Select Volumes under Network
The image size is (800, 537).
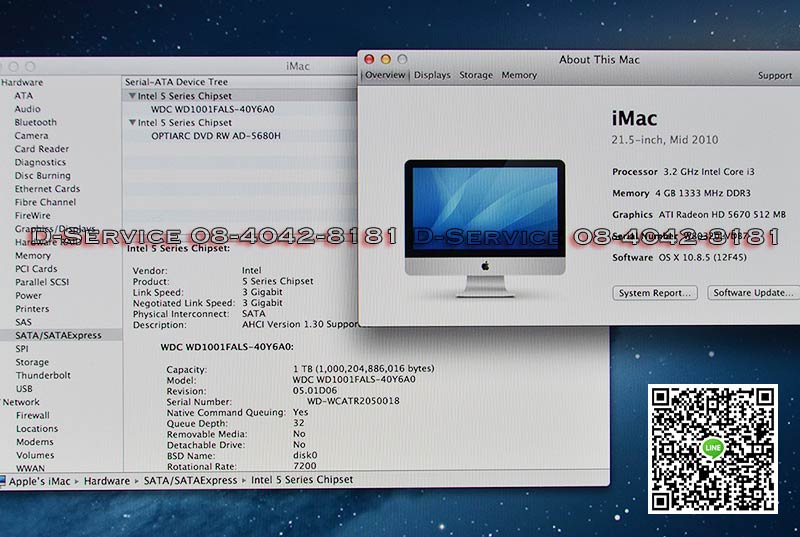(x=35, y=455)
